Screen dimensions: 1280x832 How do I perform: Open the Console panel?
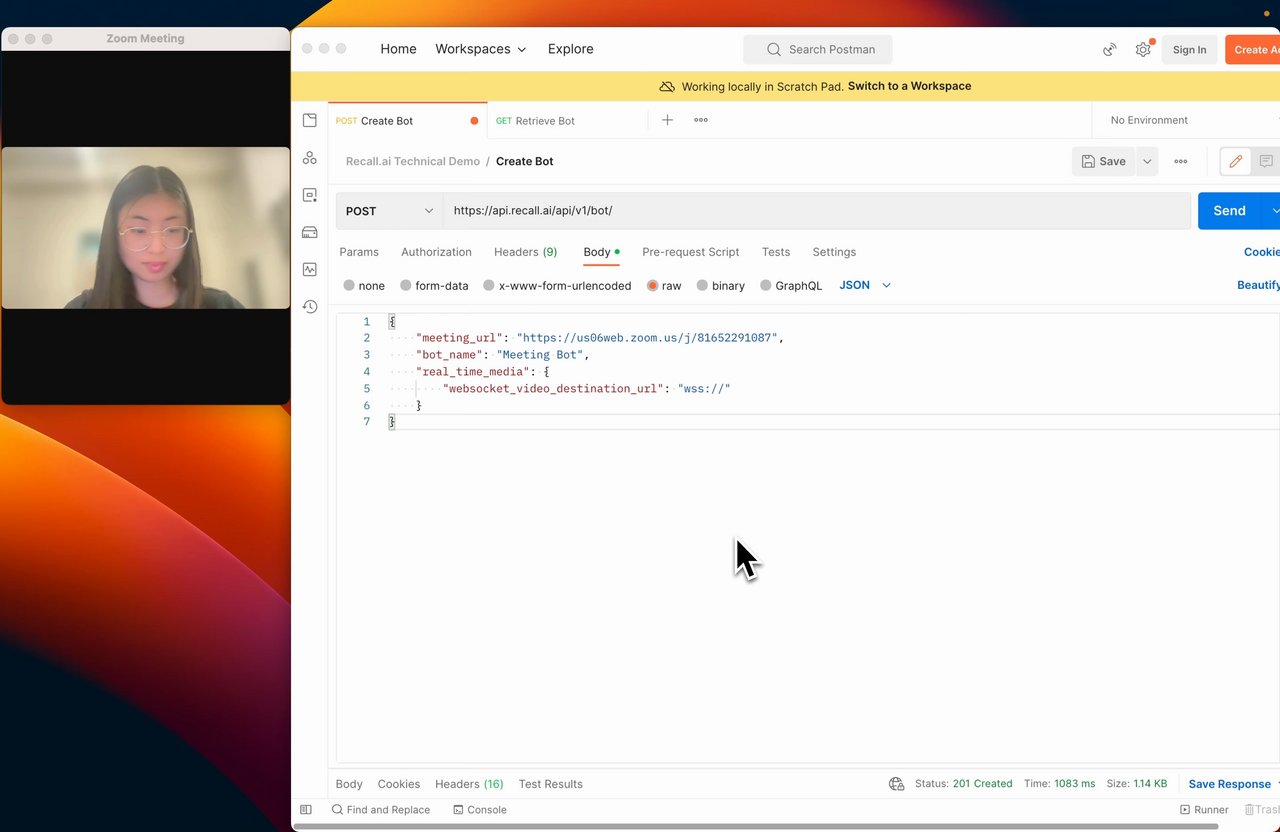click(480, 810)
